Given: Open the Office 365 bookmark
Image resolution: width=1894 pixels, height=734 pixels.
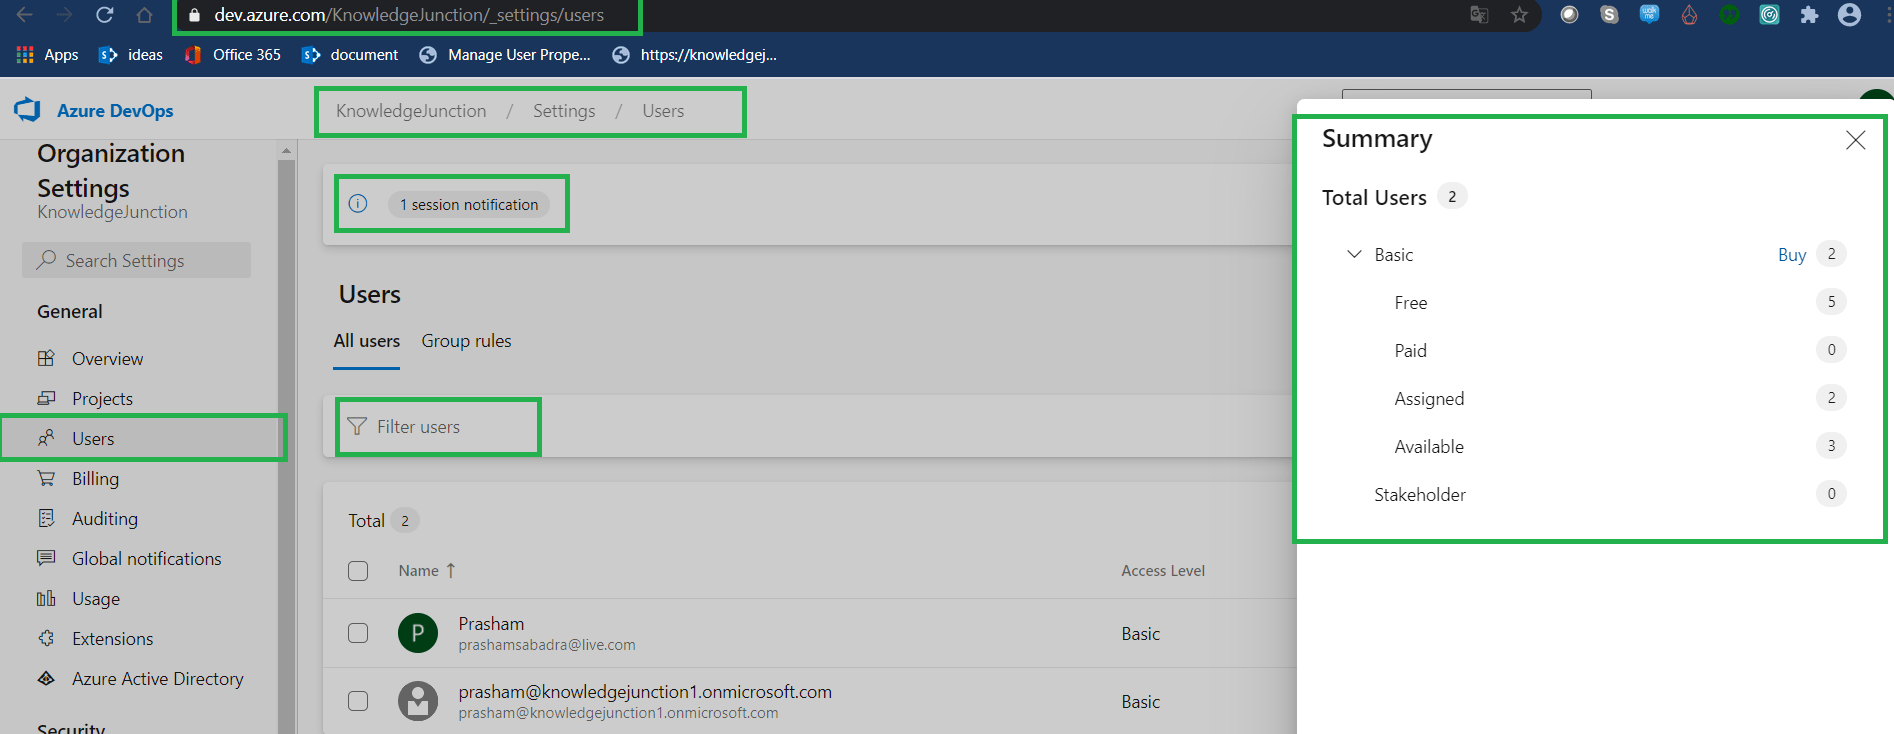Looking at the screenshot, I should (x=234, y=55).
